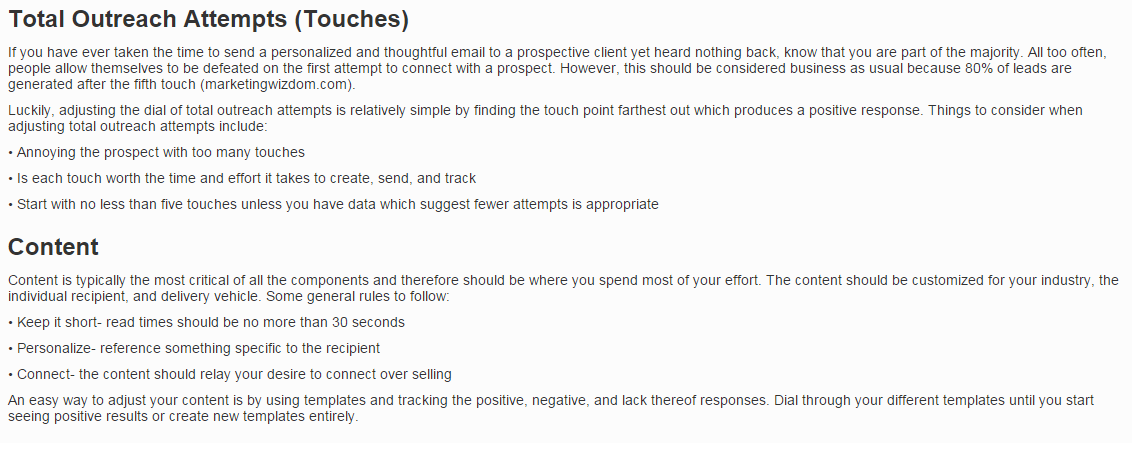Click the 'Content' section heading
The height and width of the screenshot is (454, 1132).
53,247
